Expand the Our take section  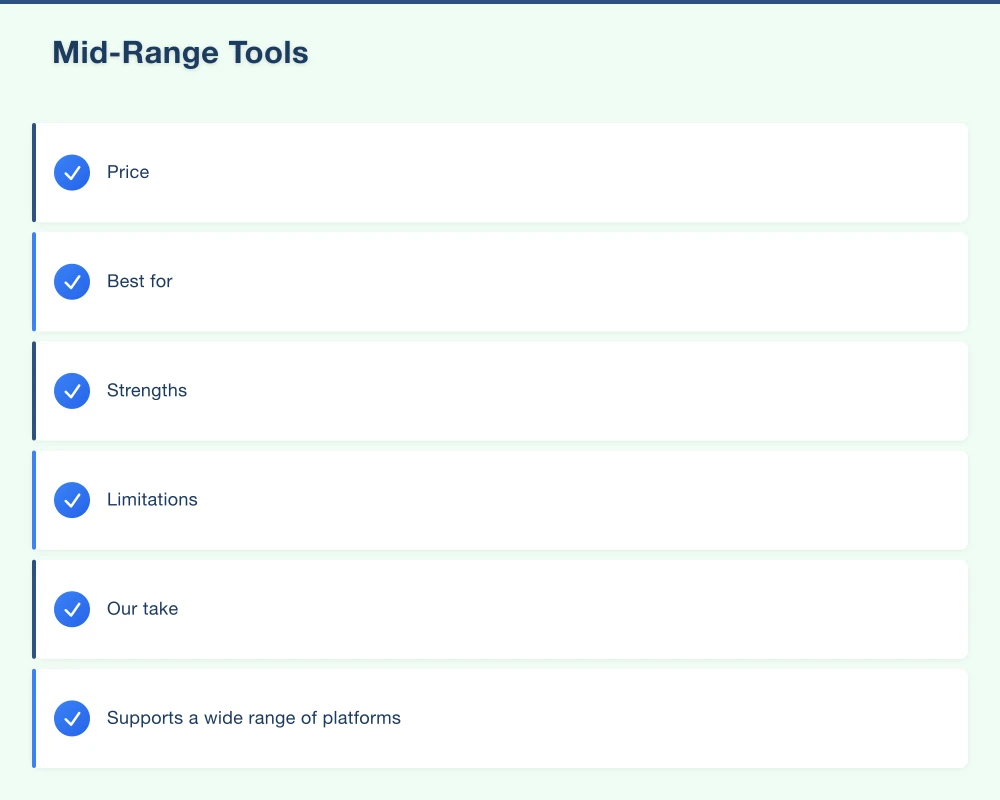click(x=500, y=608)
